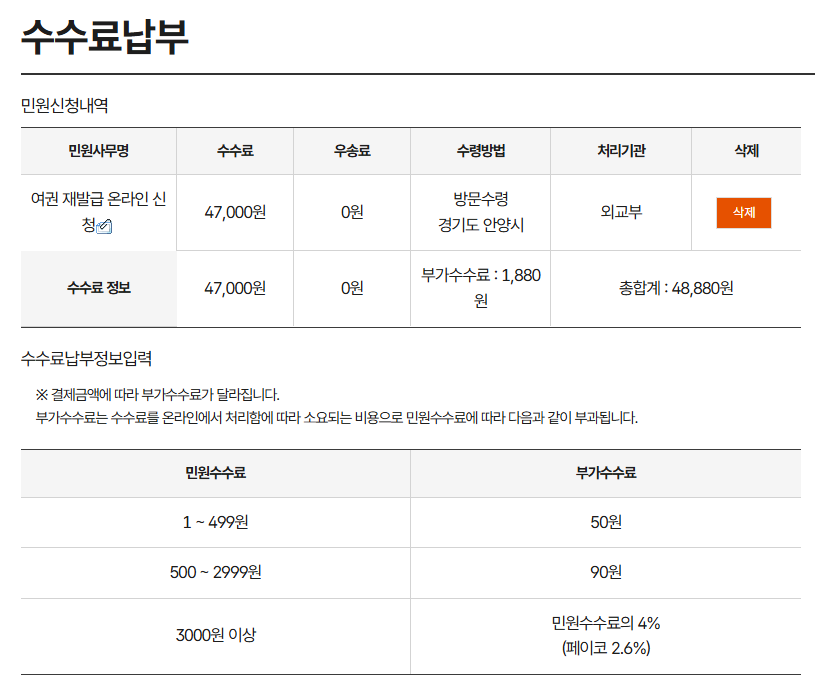This screenshot has width=815, height=689.
Task: Click the 삭제 column header
Action: (740, 150)
